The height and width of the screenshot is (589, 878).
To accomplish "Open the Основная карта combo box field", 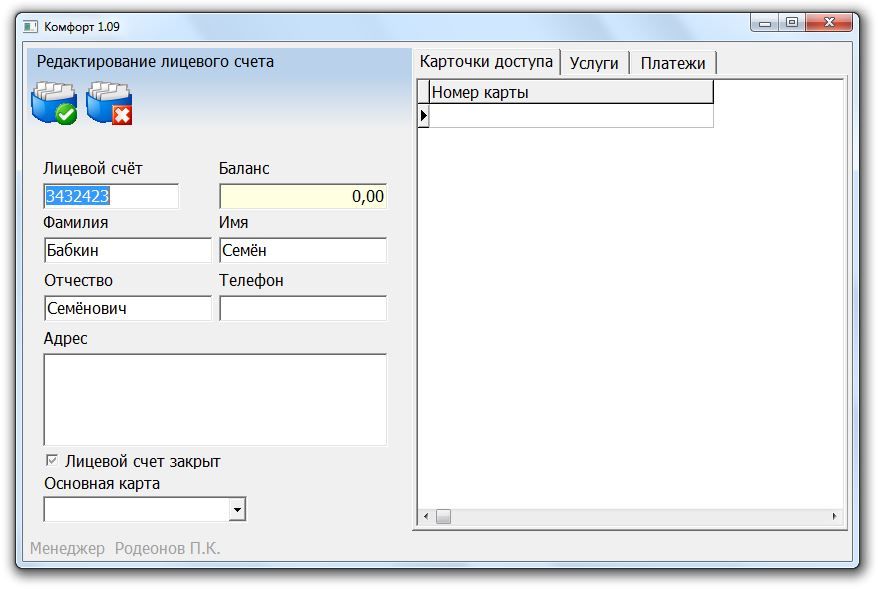I will point(144,509).
